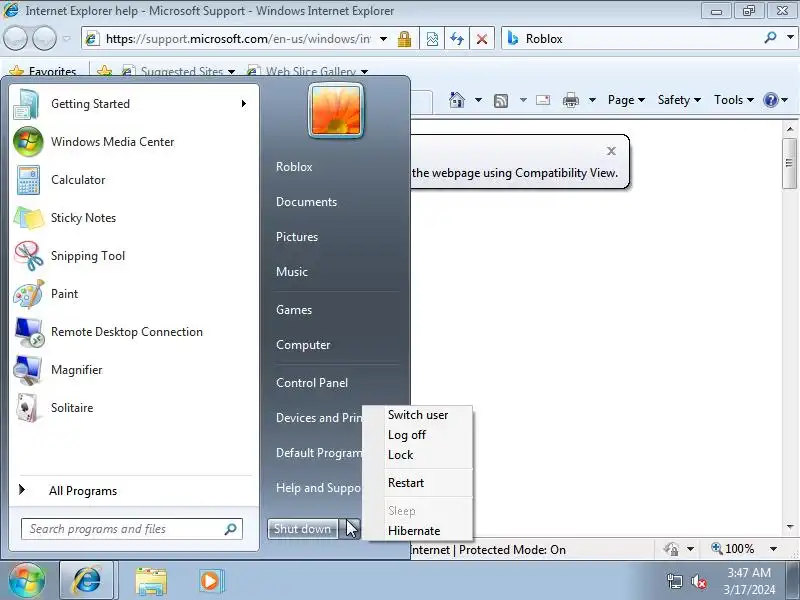Open the Tools menu dropdown
Viewport: 800px width, 600px height.
[x=734, y=100]
